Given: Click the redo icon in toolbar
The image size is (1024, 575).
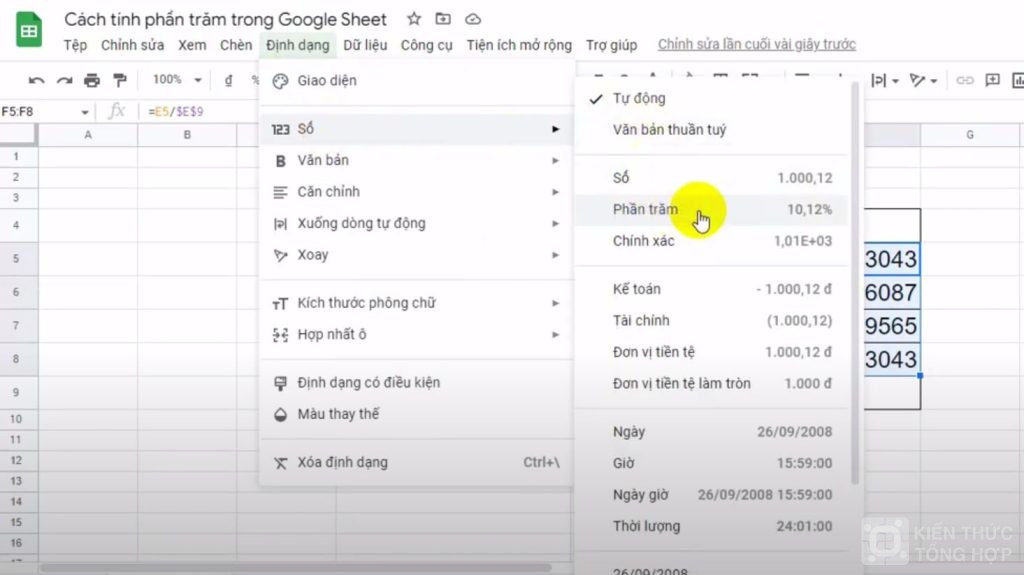Looking at the screenshot, I should coord(64,80).
